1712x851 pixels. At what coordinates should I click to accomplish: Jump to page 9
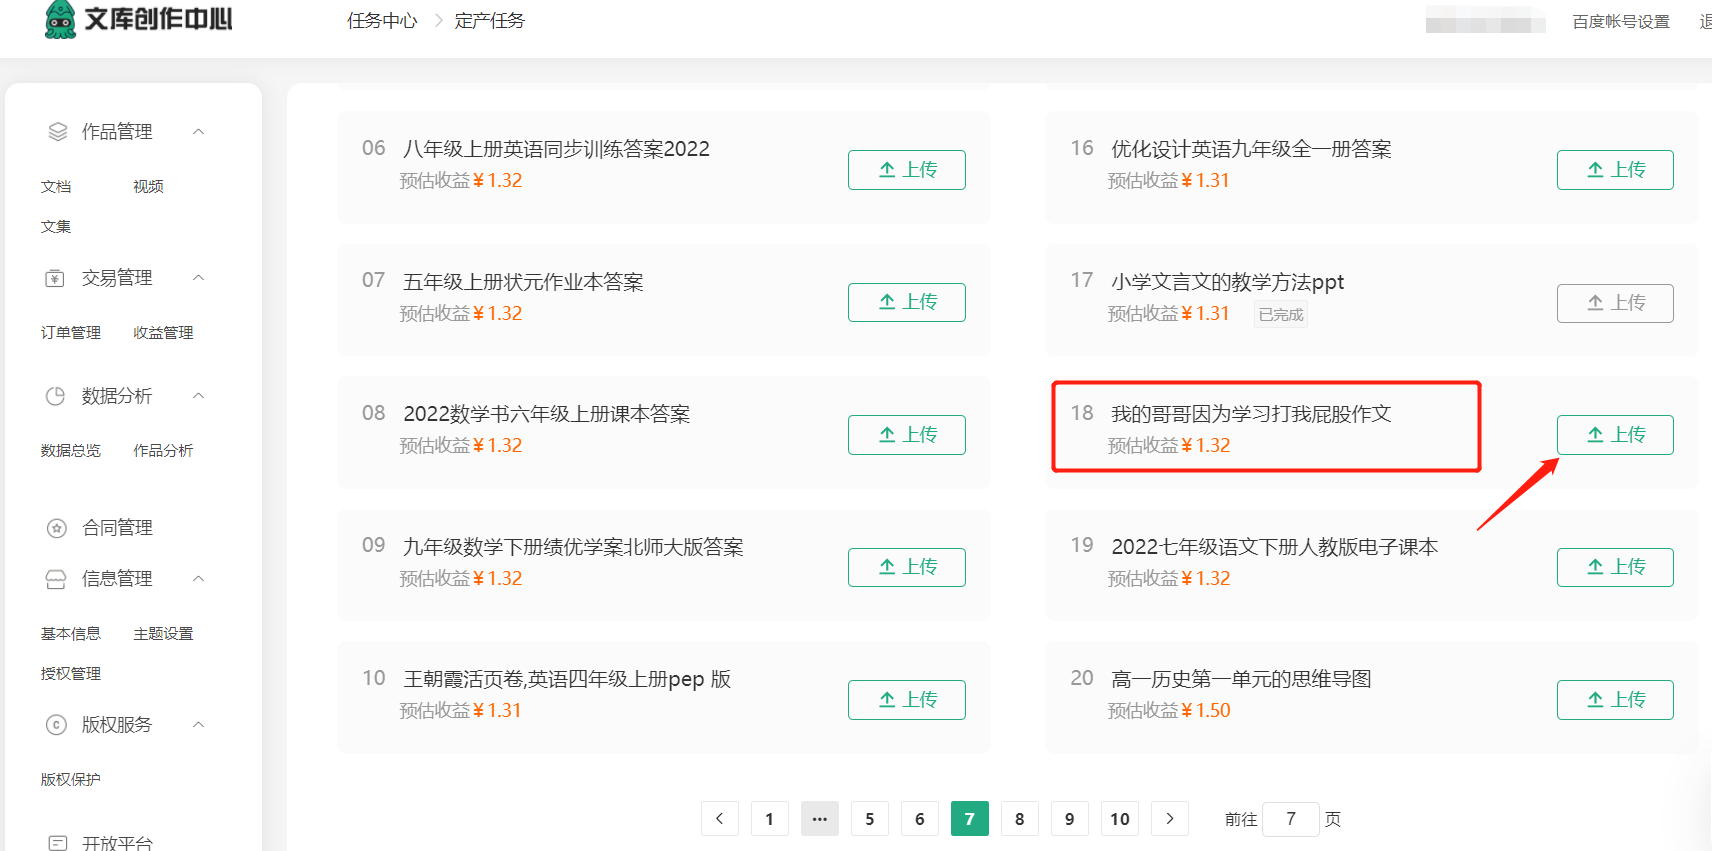1070,818
